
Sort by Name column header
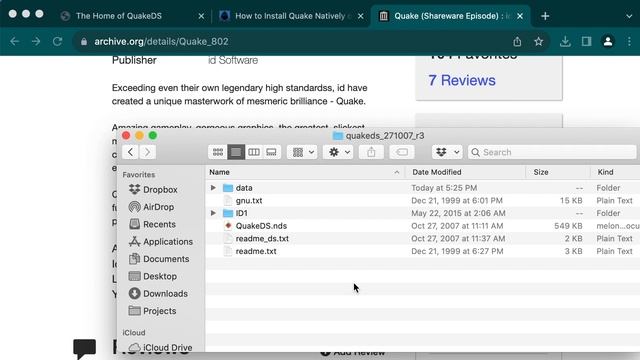pos(304,172)
